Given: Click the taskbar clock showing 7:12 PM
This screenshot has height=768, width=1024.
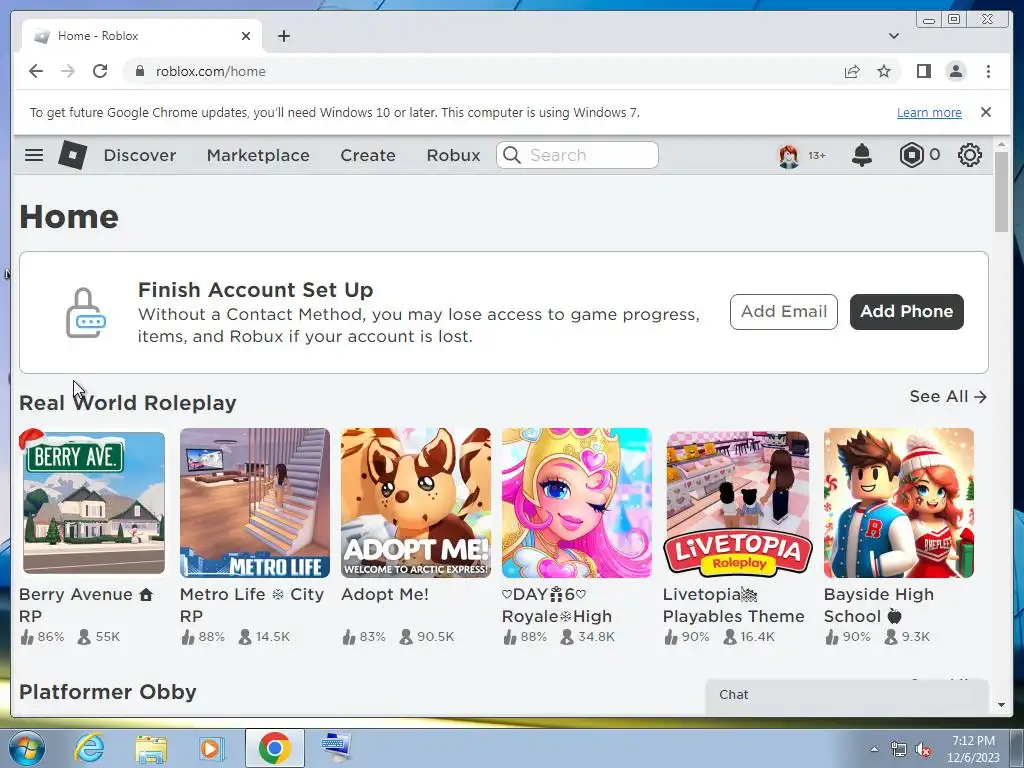Looking at the screenshot, I should coord(973,749).
